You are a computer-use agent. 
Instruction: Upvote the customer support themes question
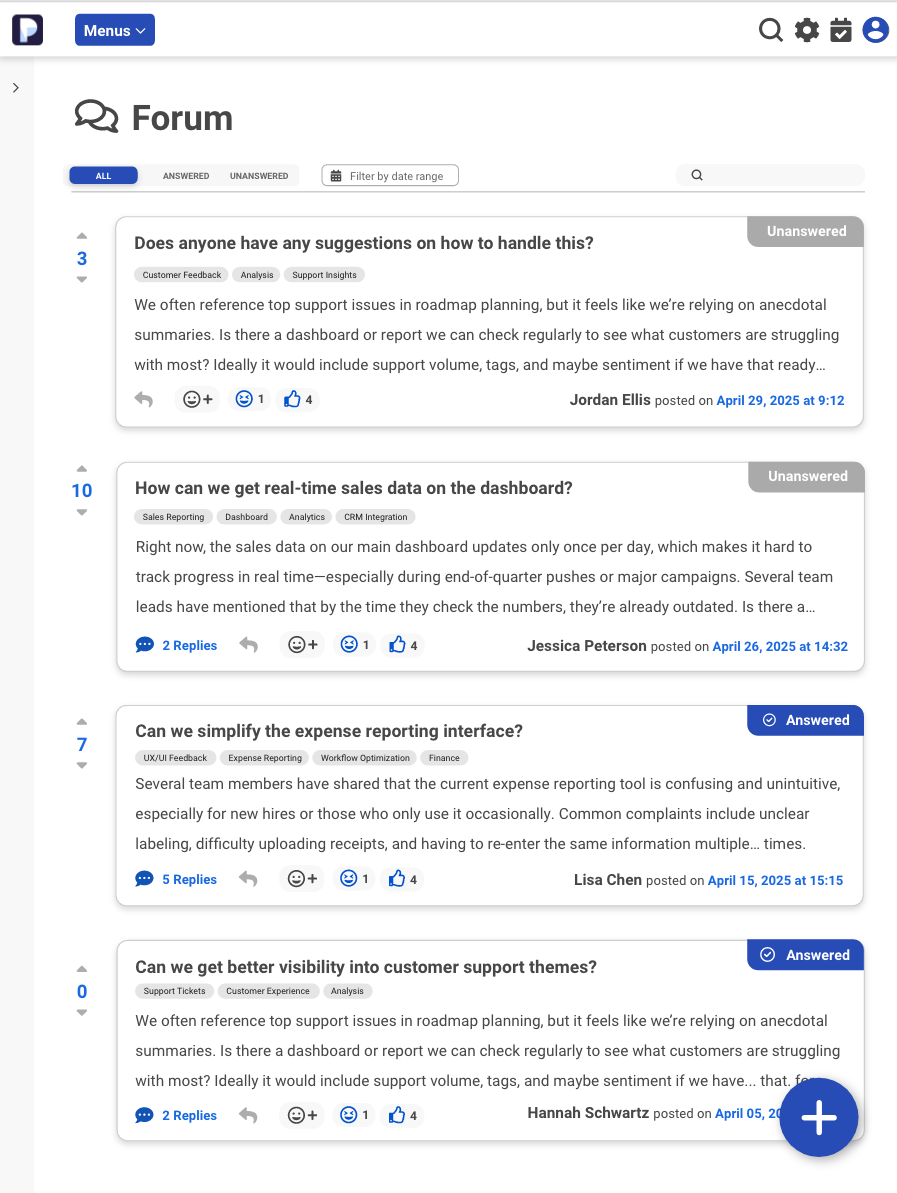coord(82,968)
